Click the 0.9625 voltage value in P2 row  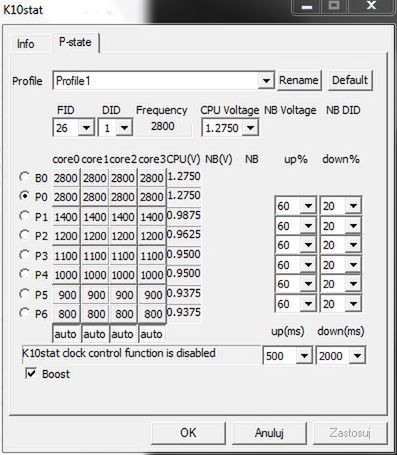(x=184, y=234)
